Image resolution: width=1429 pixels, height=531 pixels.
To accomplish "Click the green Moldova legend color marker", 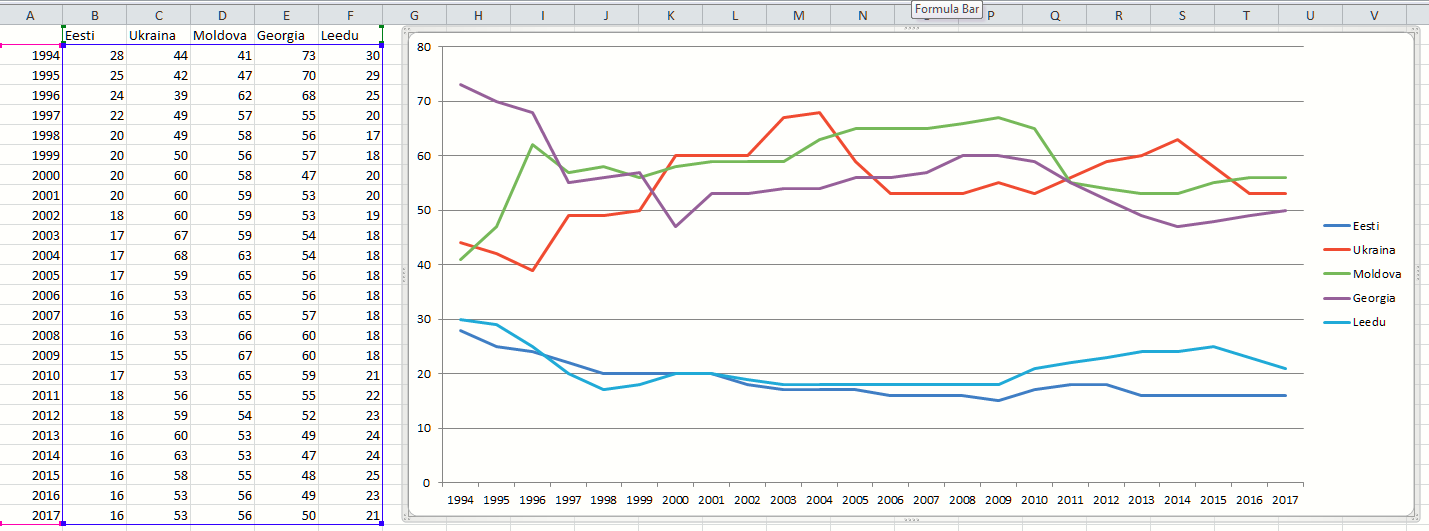I will click(1337, 274).
